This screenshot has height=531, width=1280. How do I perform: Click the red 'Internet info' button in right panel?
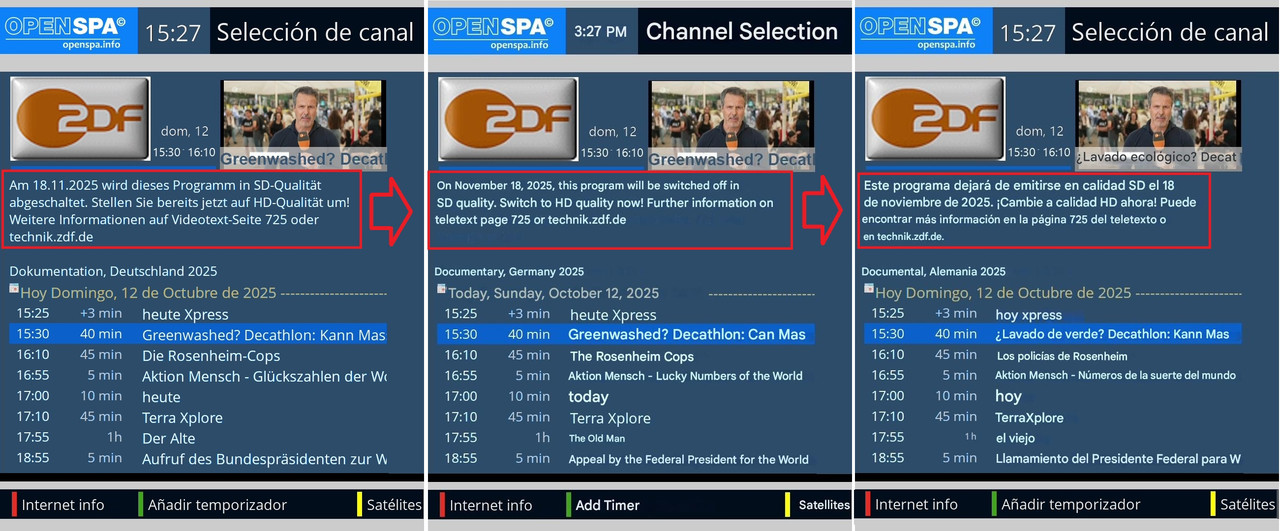912,505
